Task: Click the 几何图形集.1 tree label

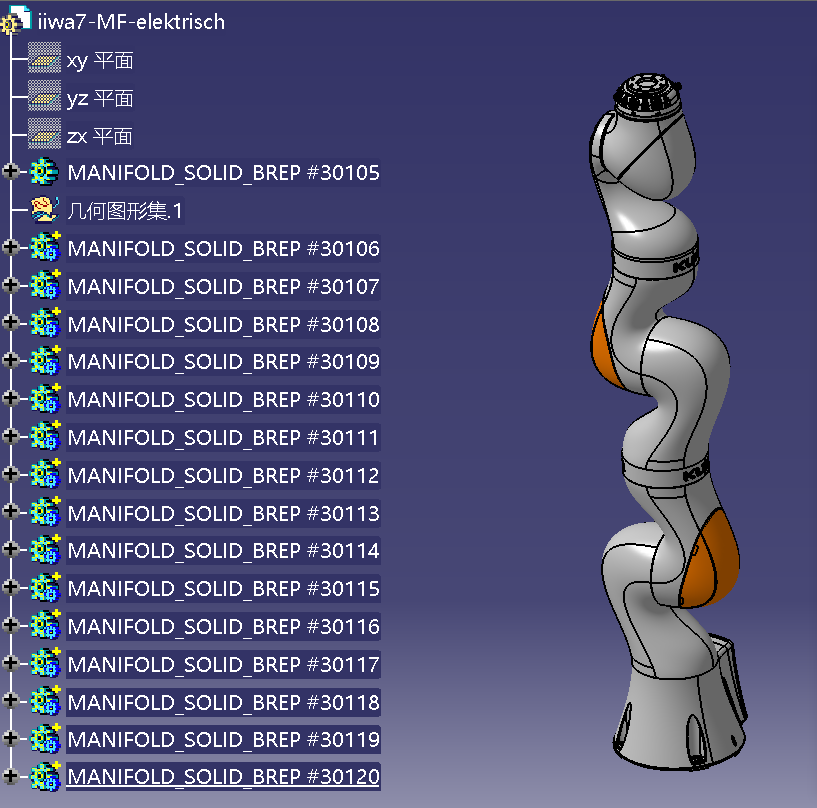Action: 126,211
